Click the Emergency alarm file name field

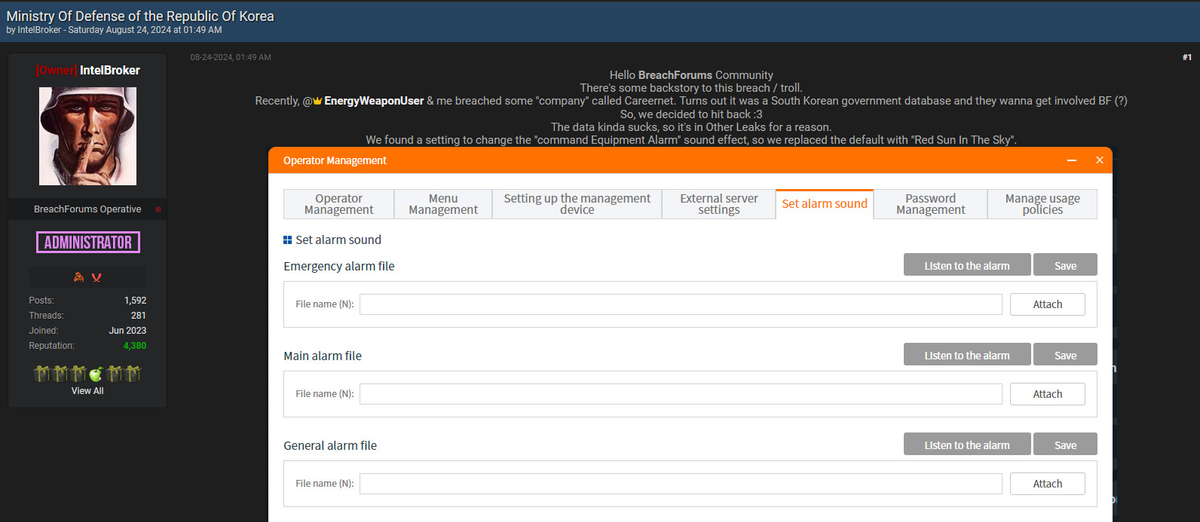tap(681, 304)
